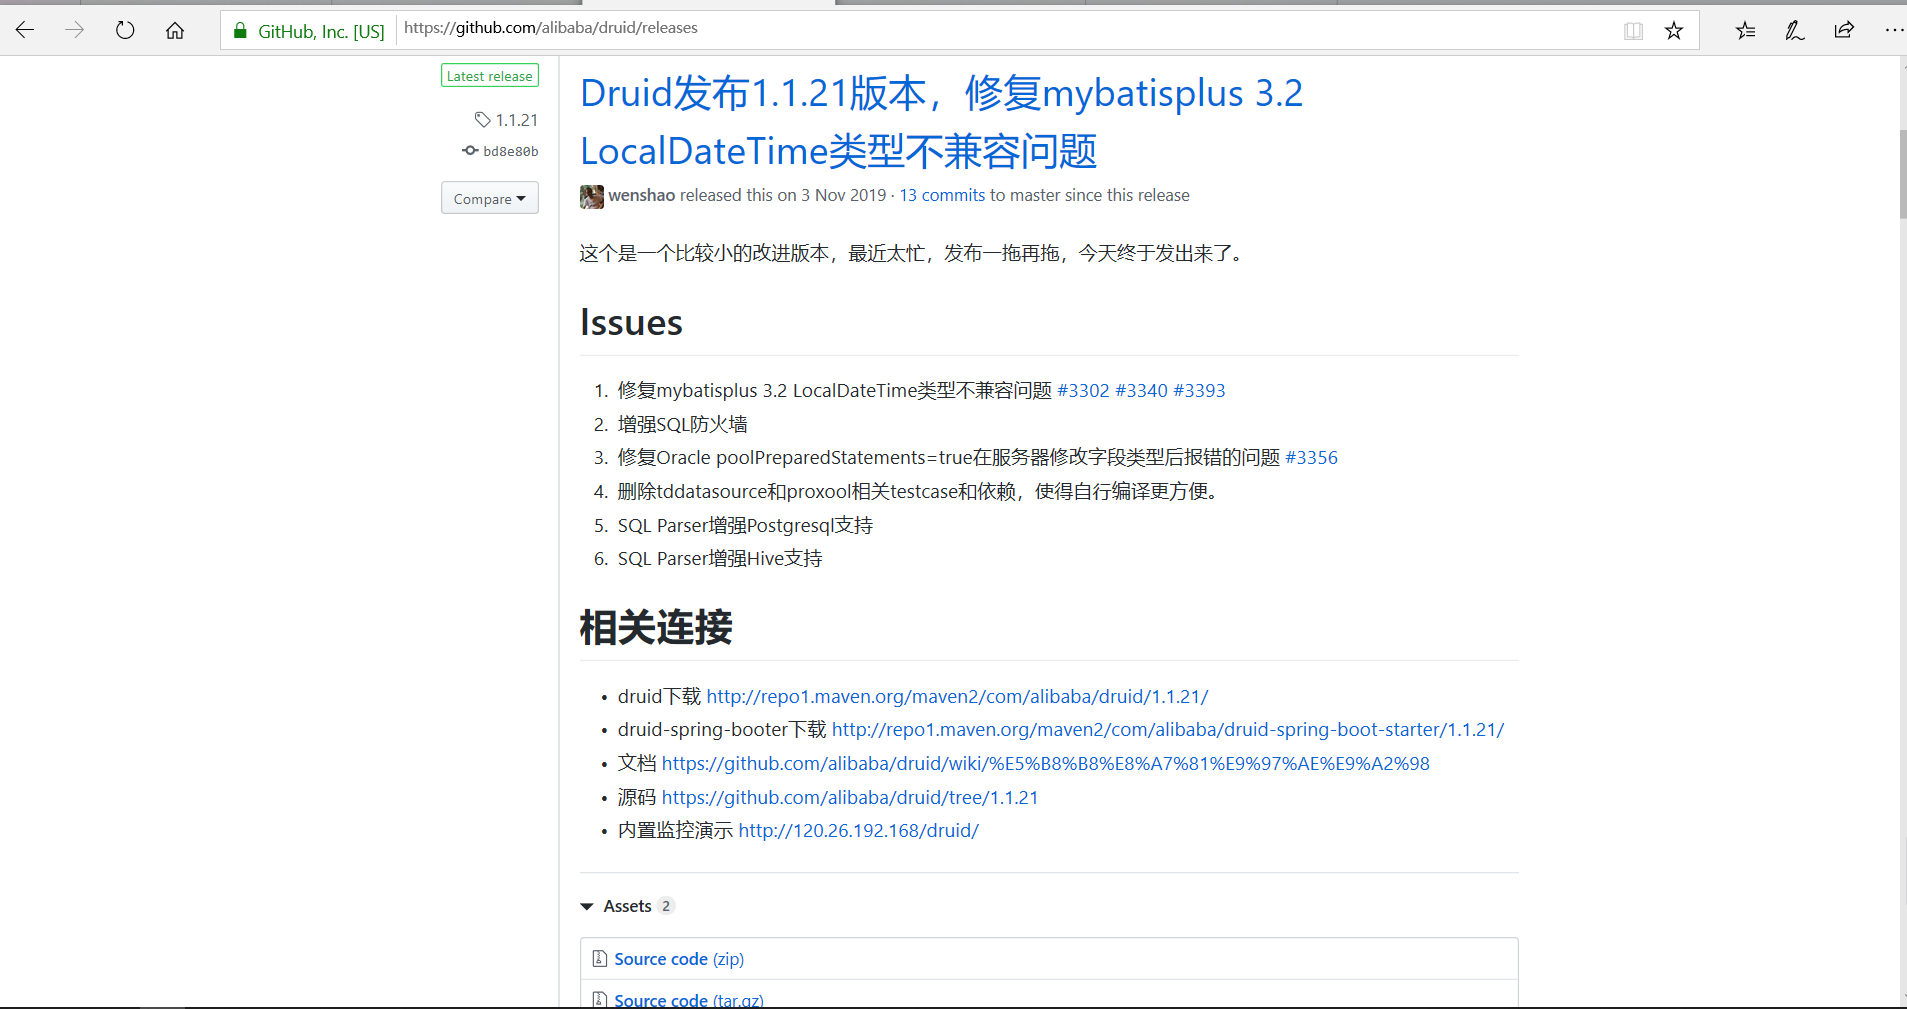Viewport: 1907px width, 1009px height.
Task: Toggle reading view for this page
Action: coord(1634,30)
